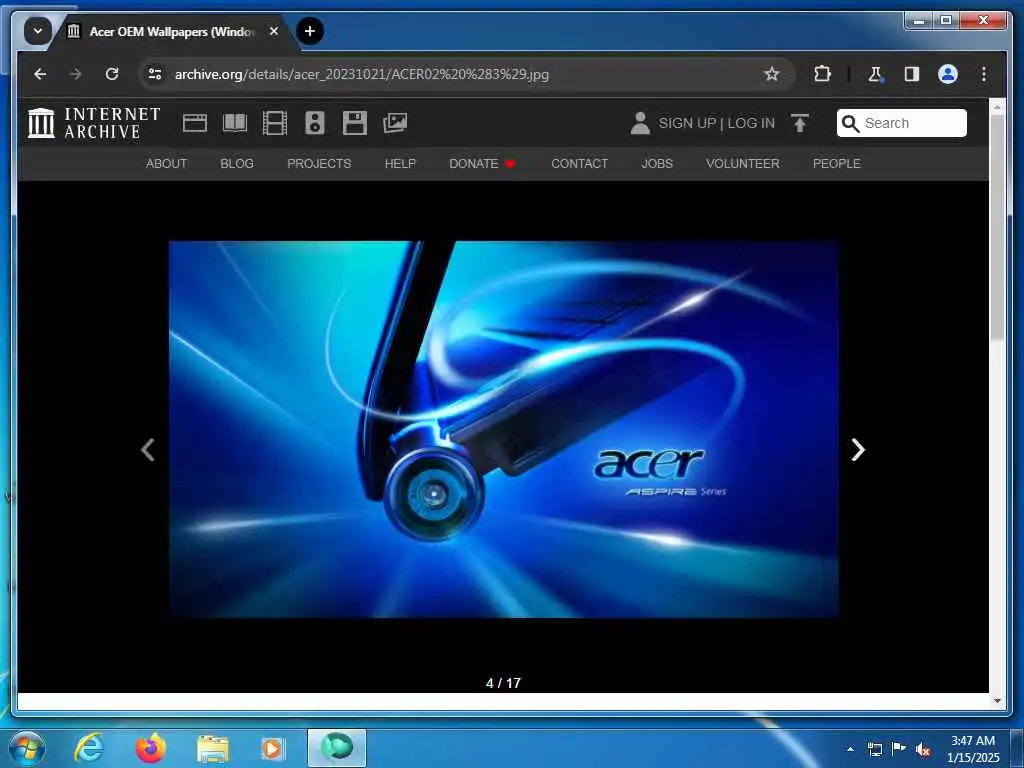Image resolution: width=1024 pixels, height=768 pixels.
Task: Open the Web archive icon
Action: coord(195,123)
